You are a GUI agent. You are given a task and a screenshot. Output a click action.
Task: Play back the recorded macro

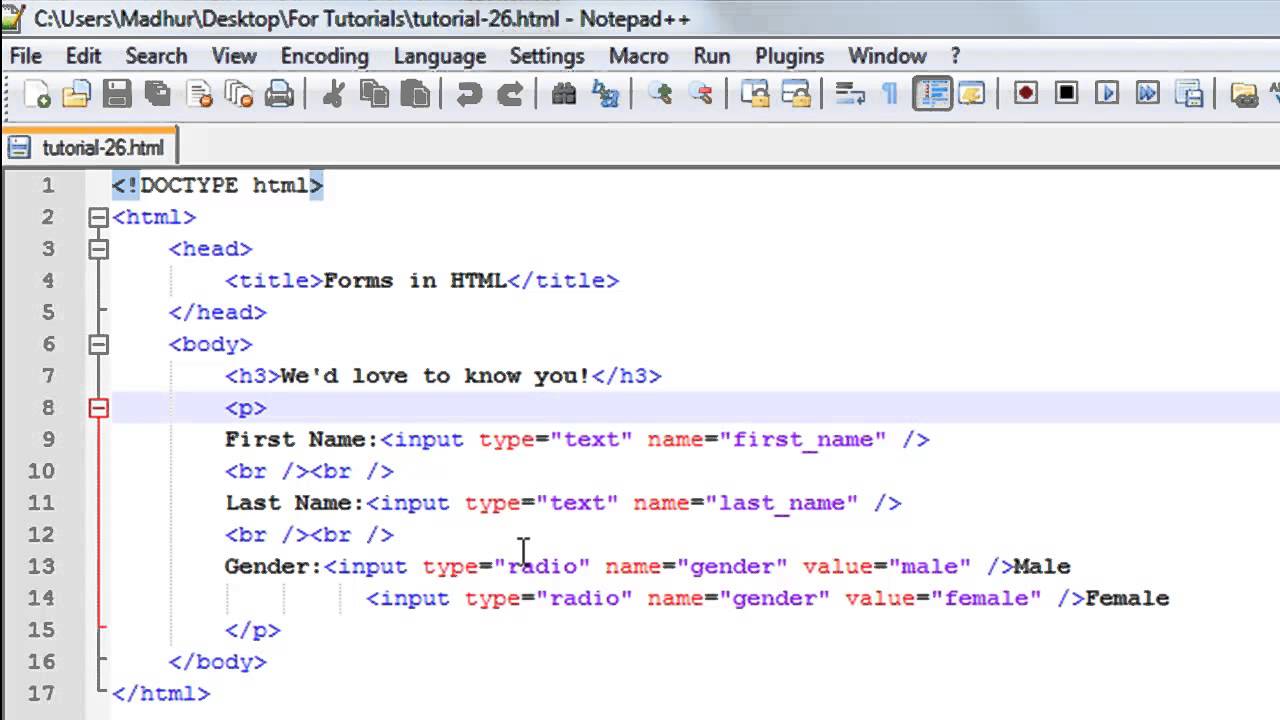tap(1106, 94)
